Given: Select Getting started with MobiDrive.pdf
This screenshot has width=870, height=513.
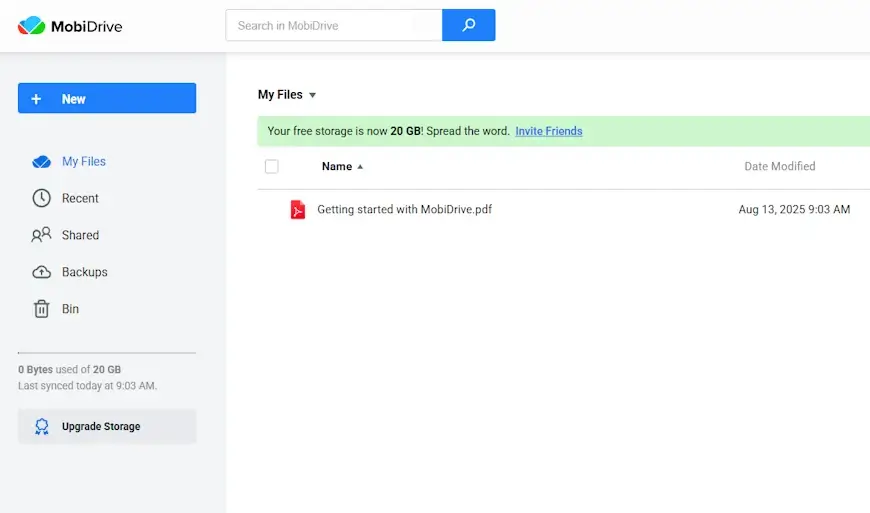Looking at the screenshot, I should (404, 210).
